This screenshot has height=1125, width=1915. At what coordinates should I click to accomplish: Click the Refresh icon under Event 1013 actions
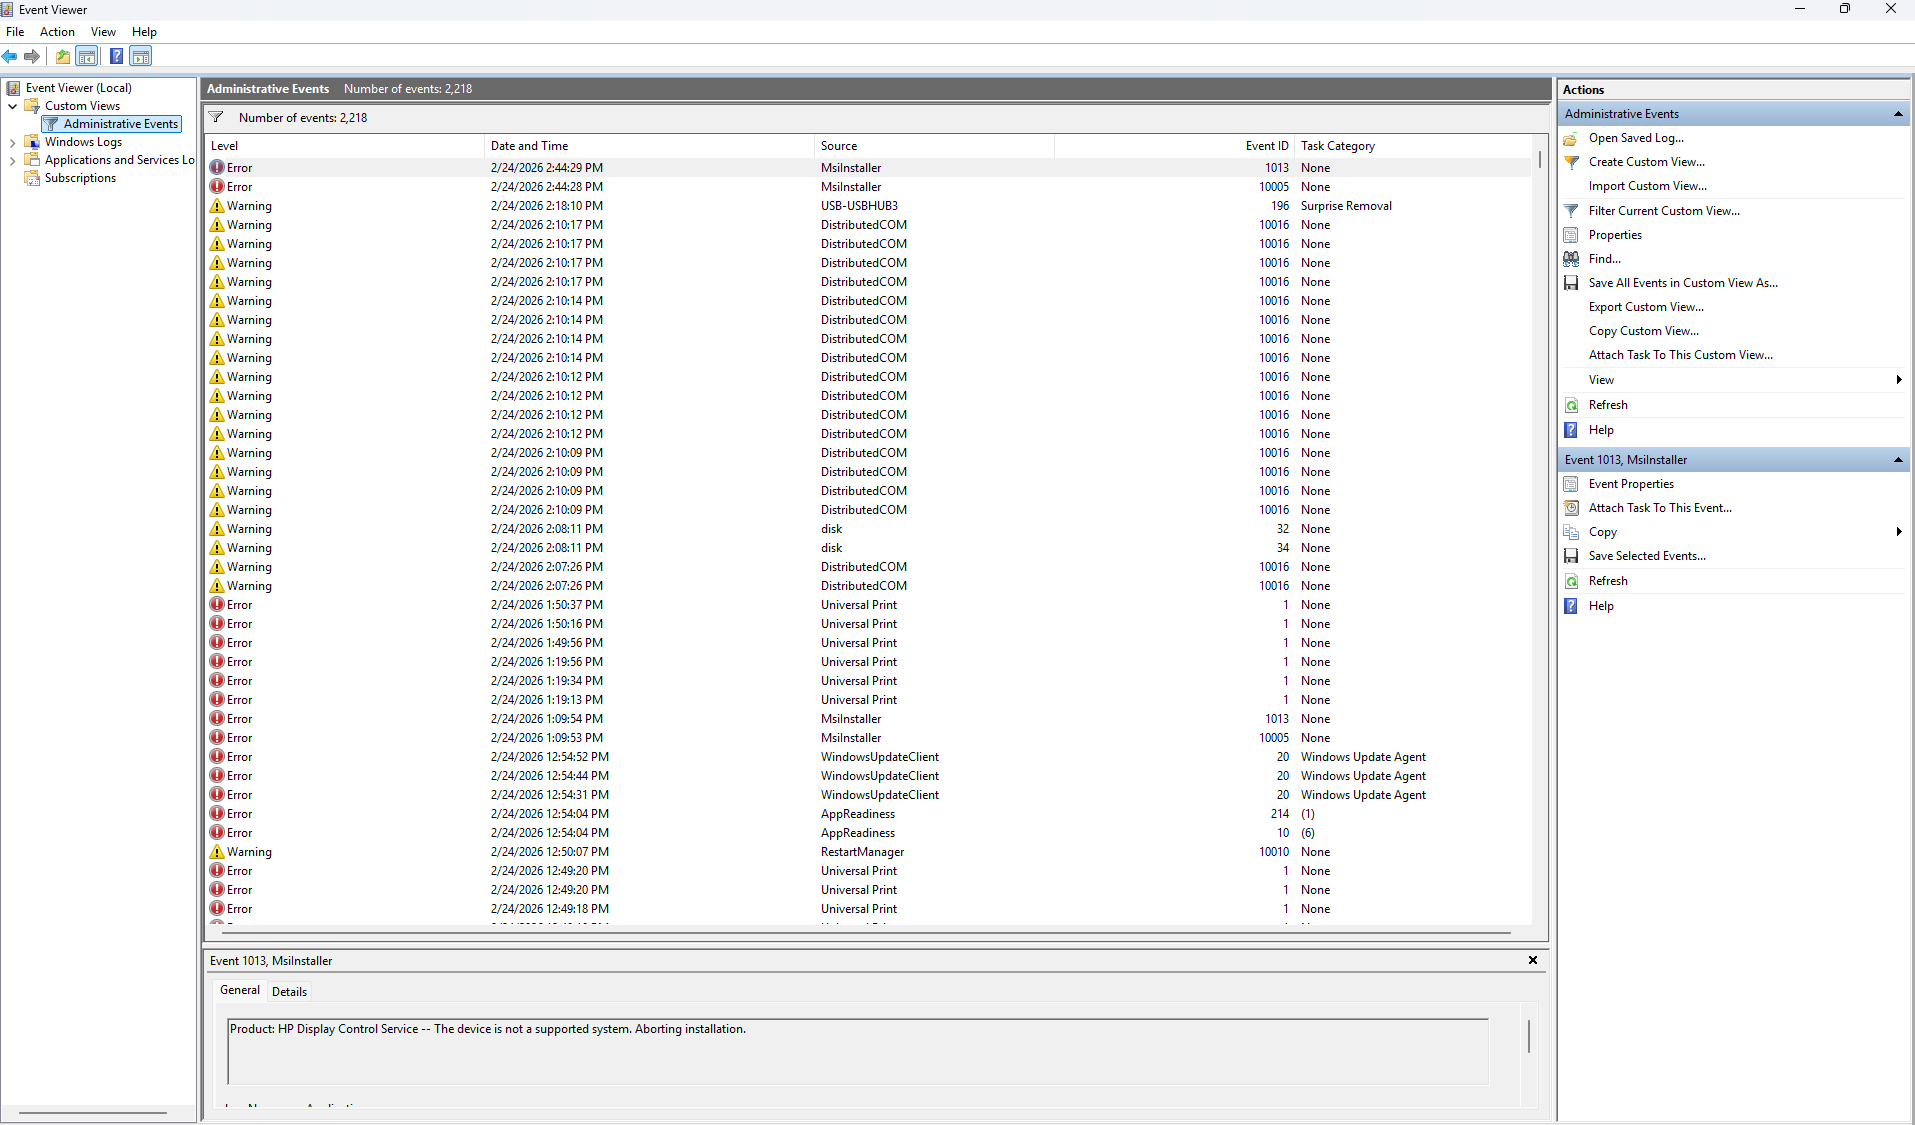1571,581
